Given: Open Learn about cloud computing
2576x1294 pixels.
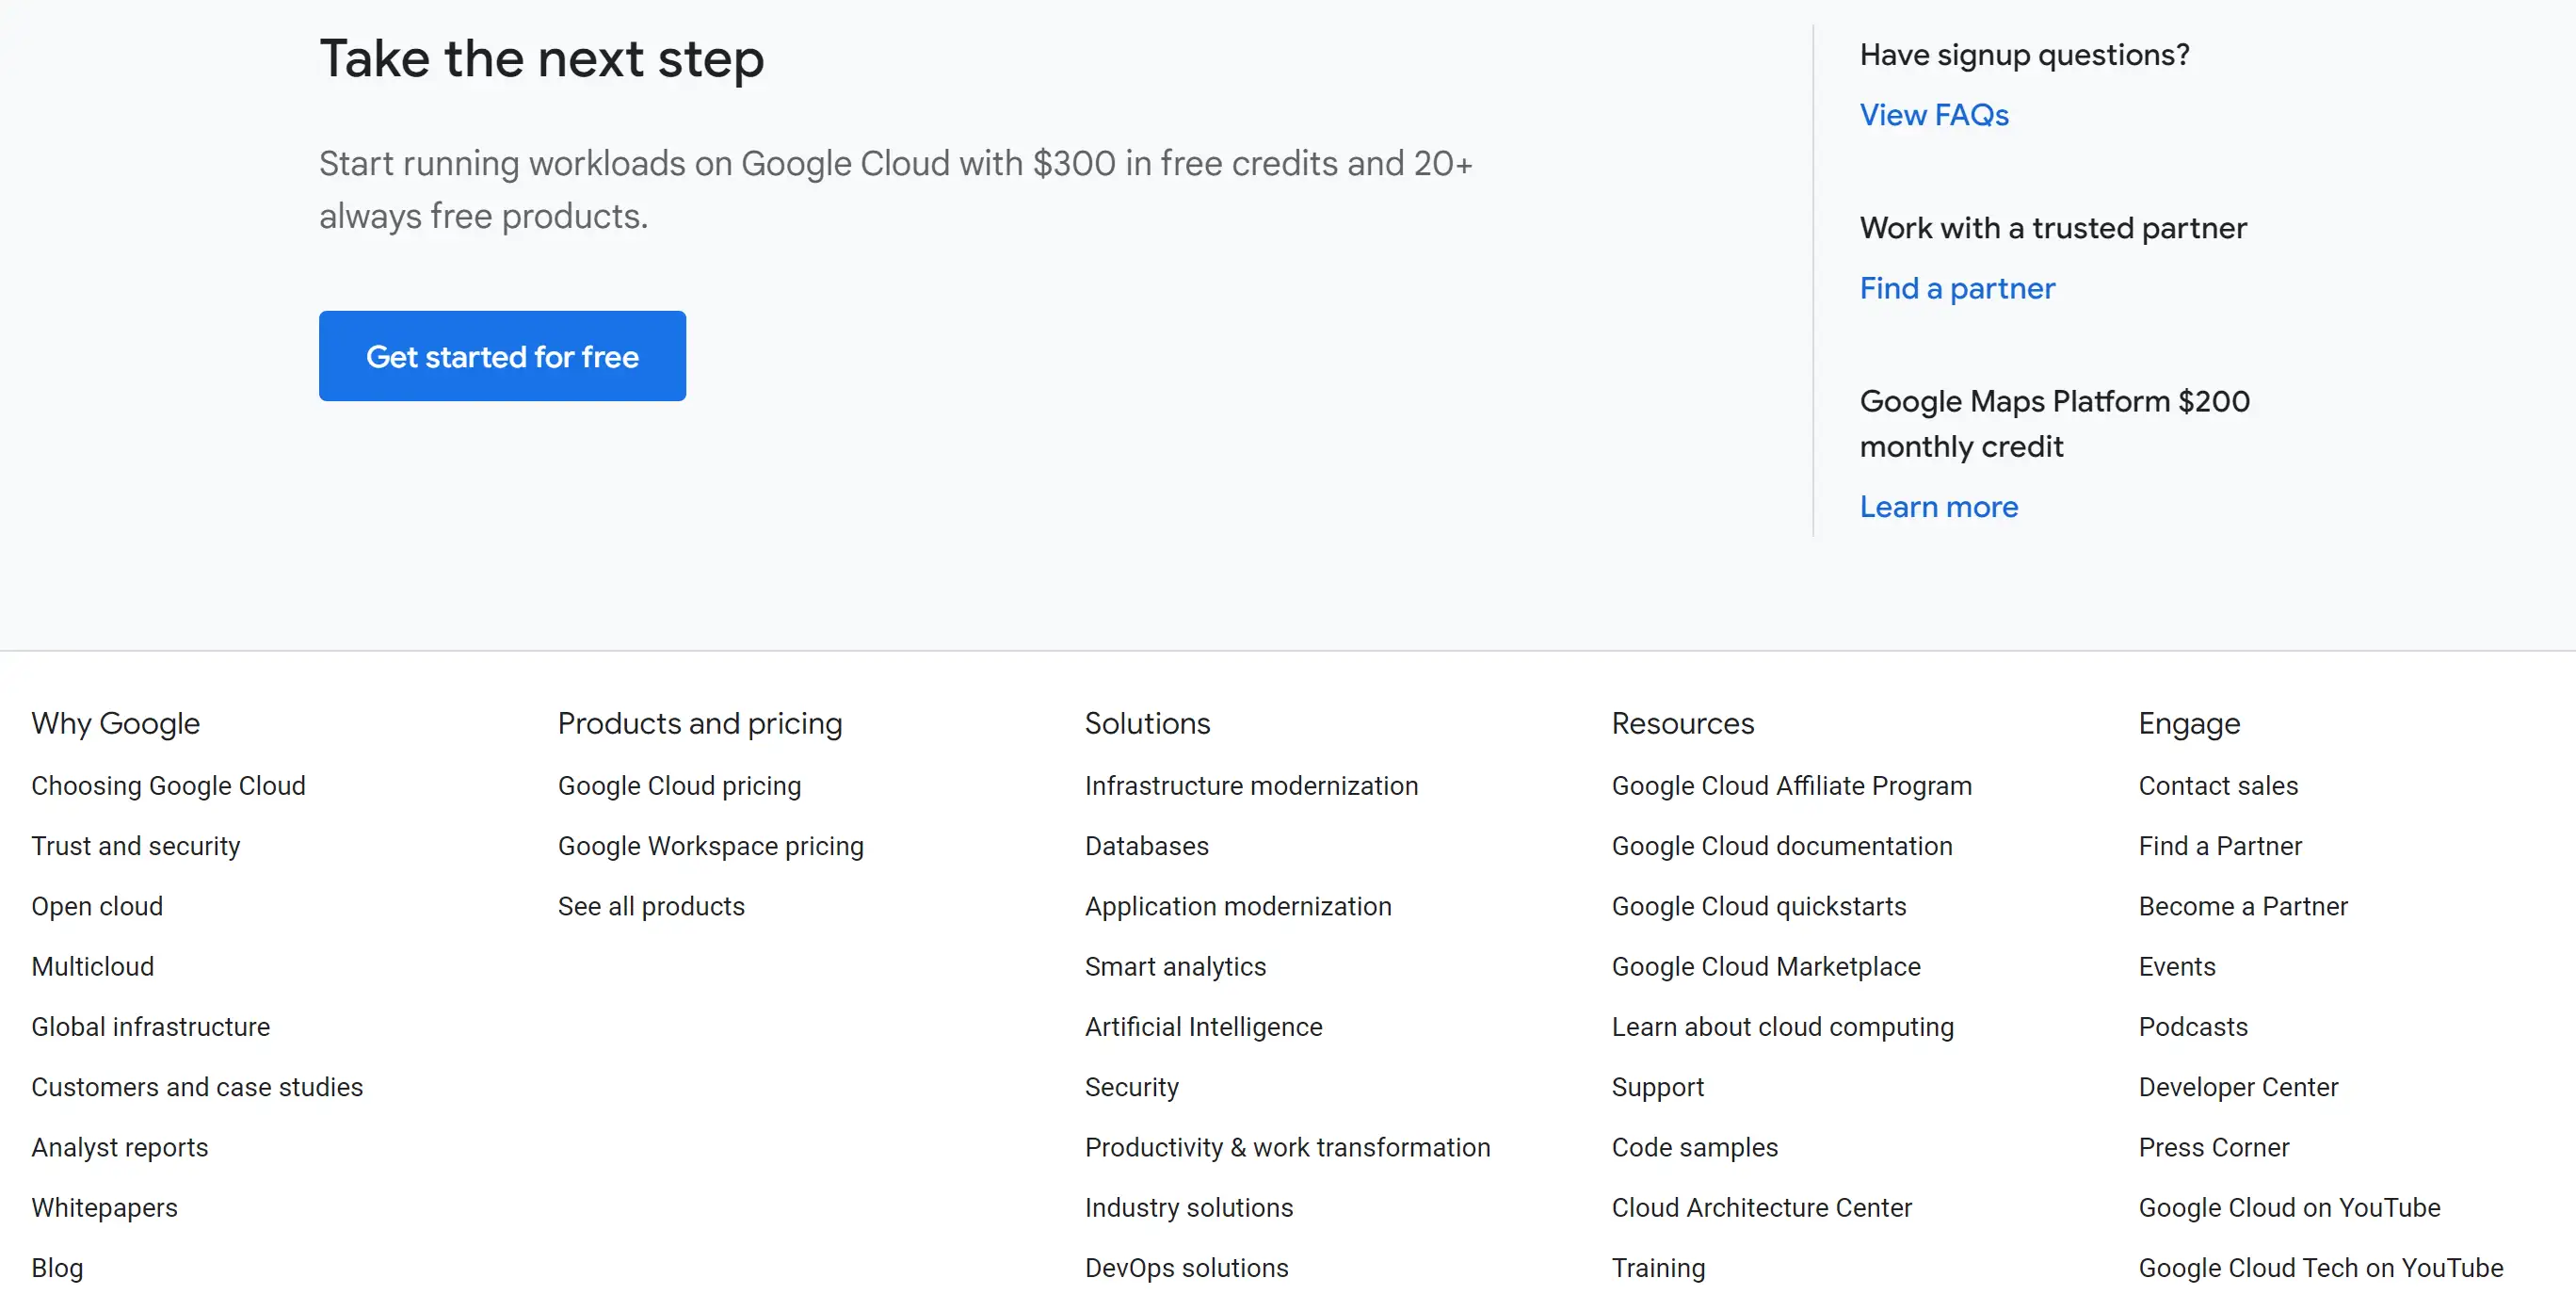Looking at the screenshot, I should click(1782, 1027).
